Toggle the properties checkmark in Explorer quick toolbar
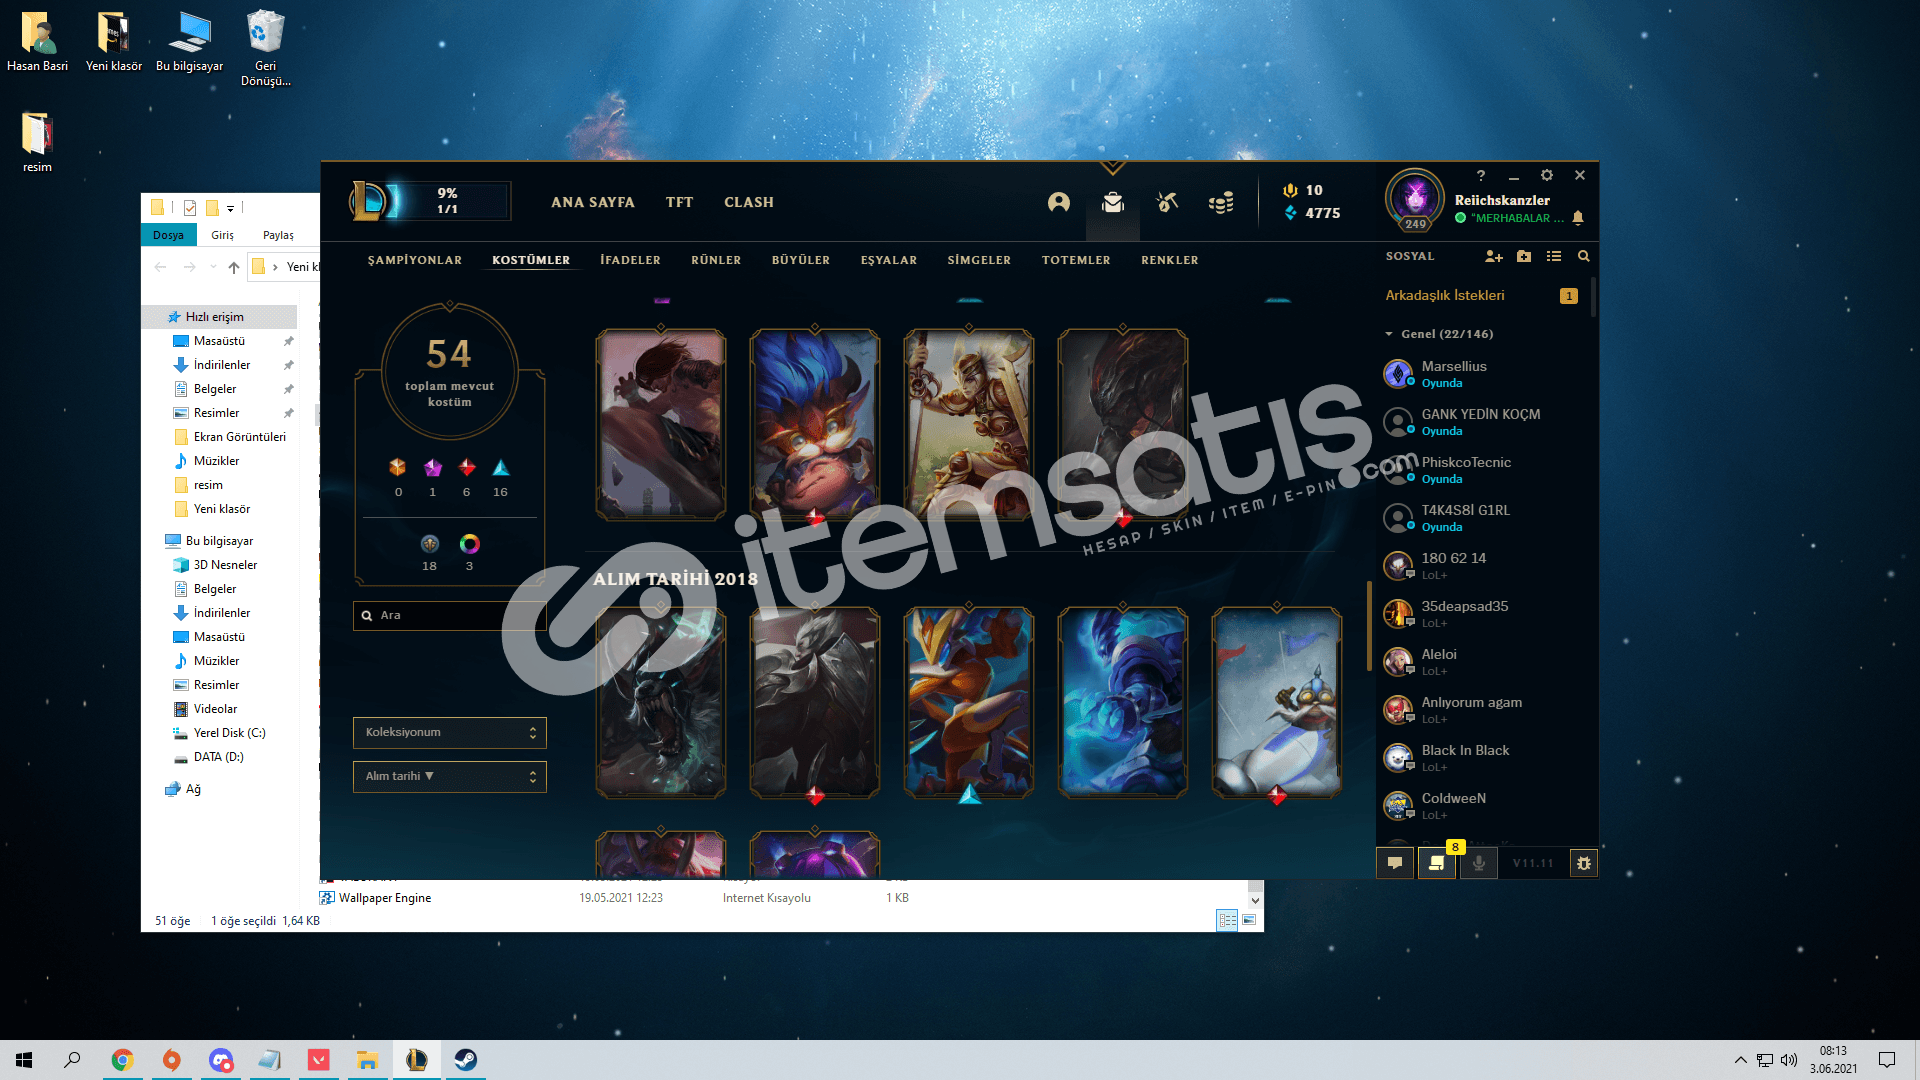 pyautogui.click(x=190, y=208)
